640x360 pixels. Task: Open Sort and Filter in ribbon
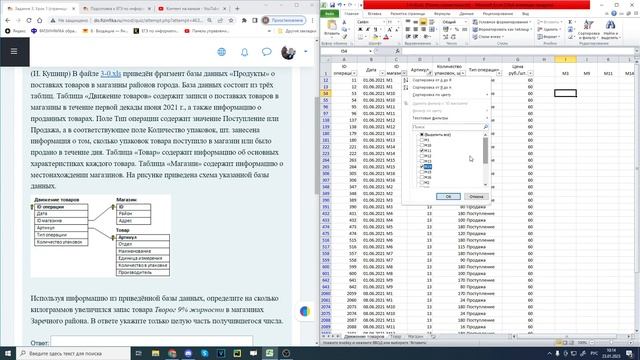[589, 29]
